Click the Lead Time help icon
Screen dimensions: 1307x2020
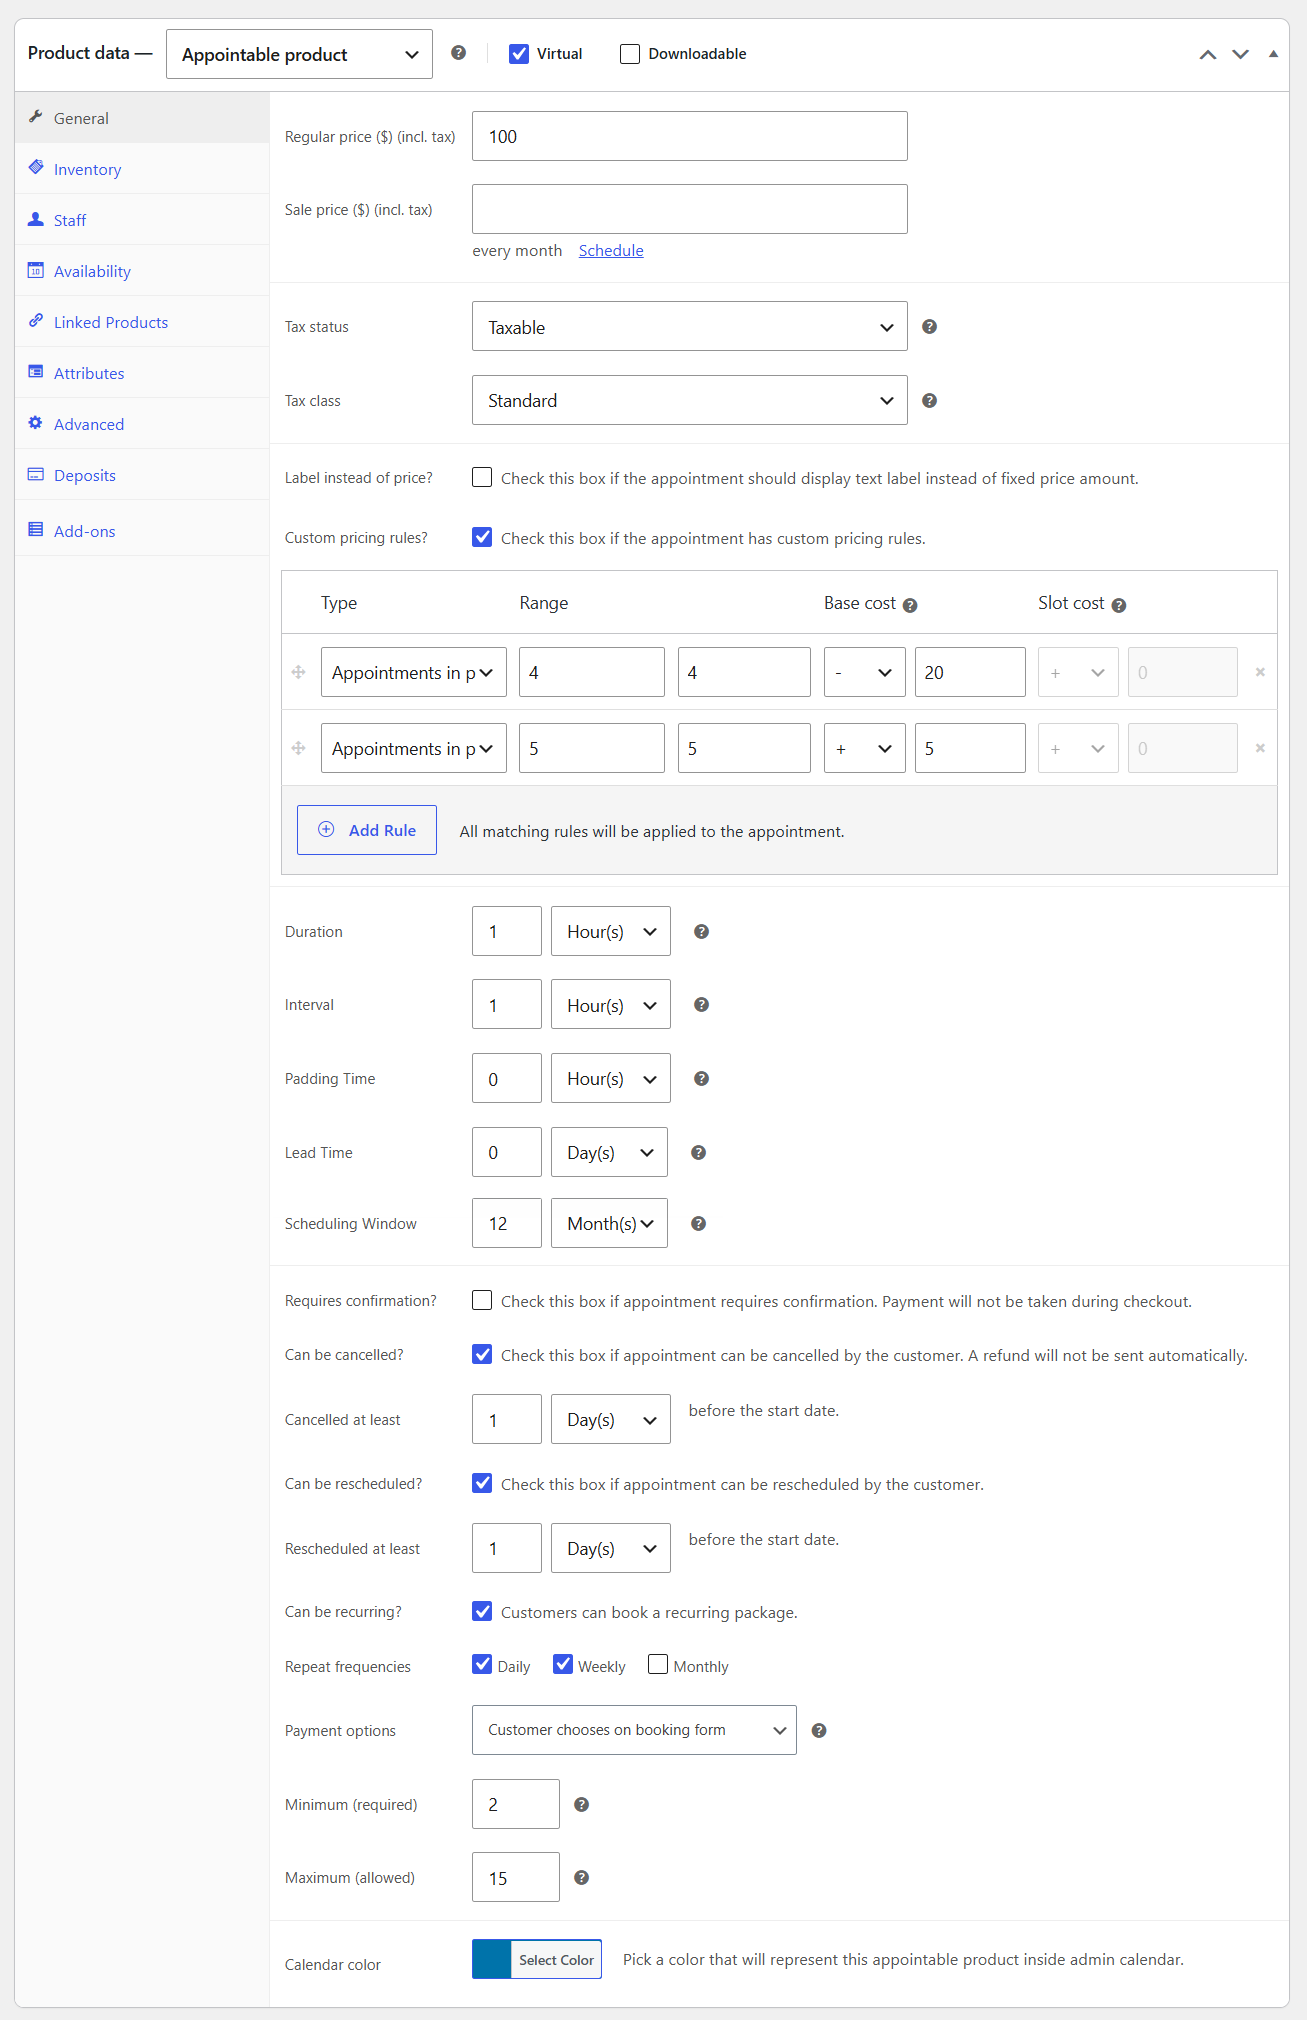pos(698,1152)
